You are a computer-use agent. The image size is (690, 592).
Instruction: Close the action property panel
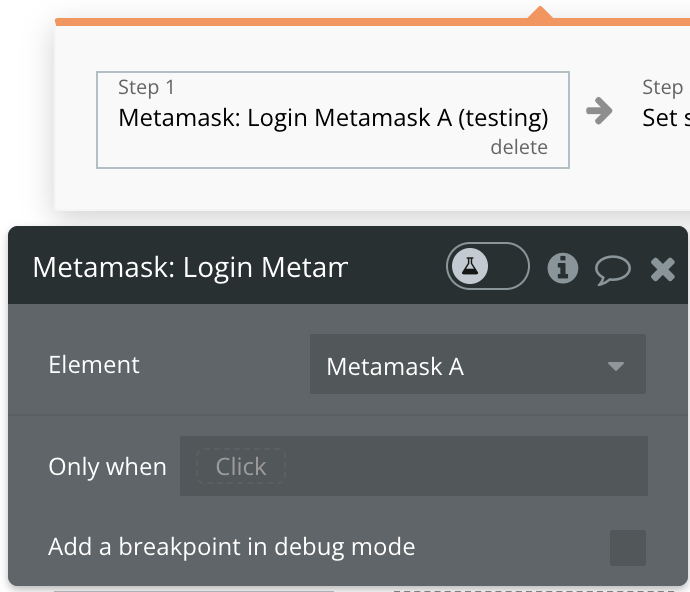pyautogui.click(x=663, y=269)
